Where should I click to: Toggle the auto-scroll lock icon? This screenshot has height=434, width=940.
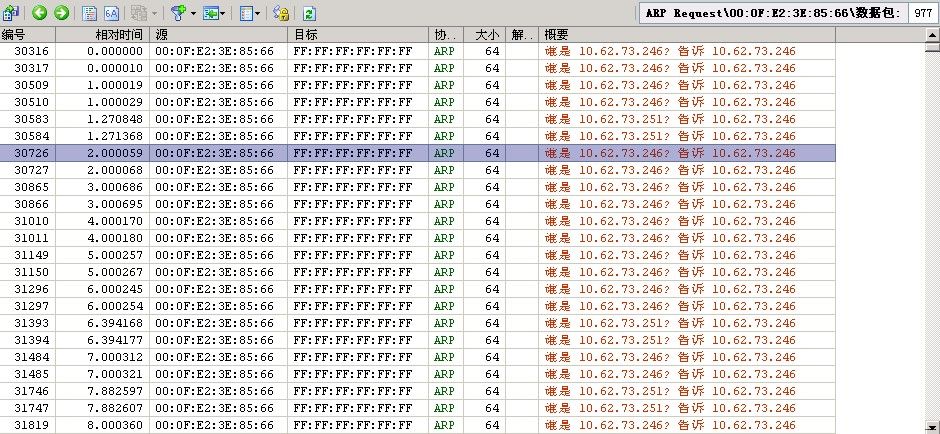point(281,13)
